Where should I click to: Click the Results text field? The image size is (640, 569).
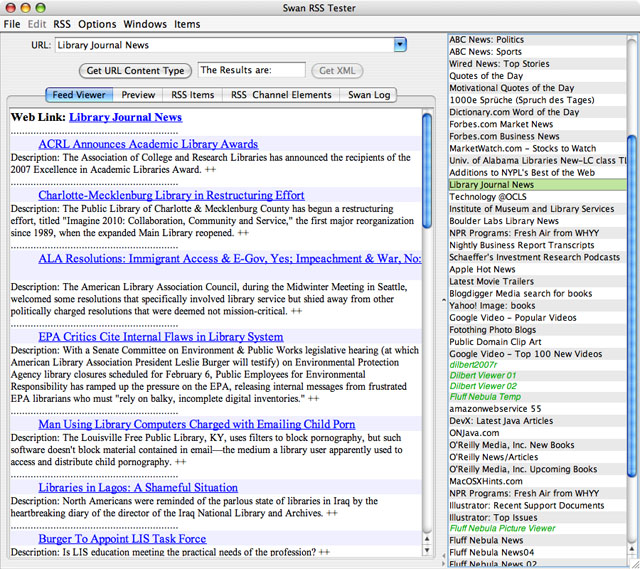[x=251, y=71]
